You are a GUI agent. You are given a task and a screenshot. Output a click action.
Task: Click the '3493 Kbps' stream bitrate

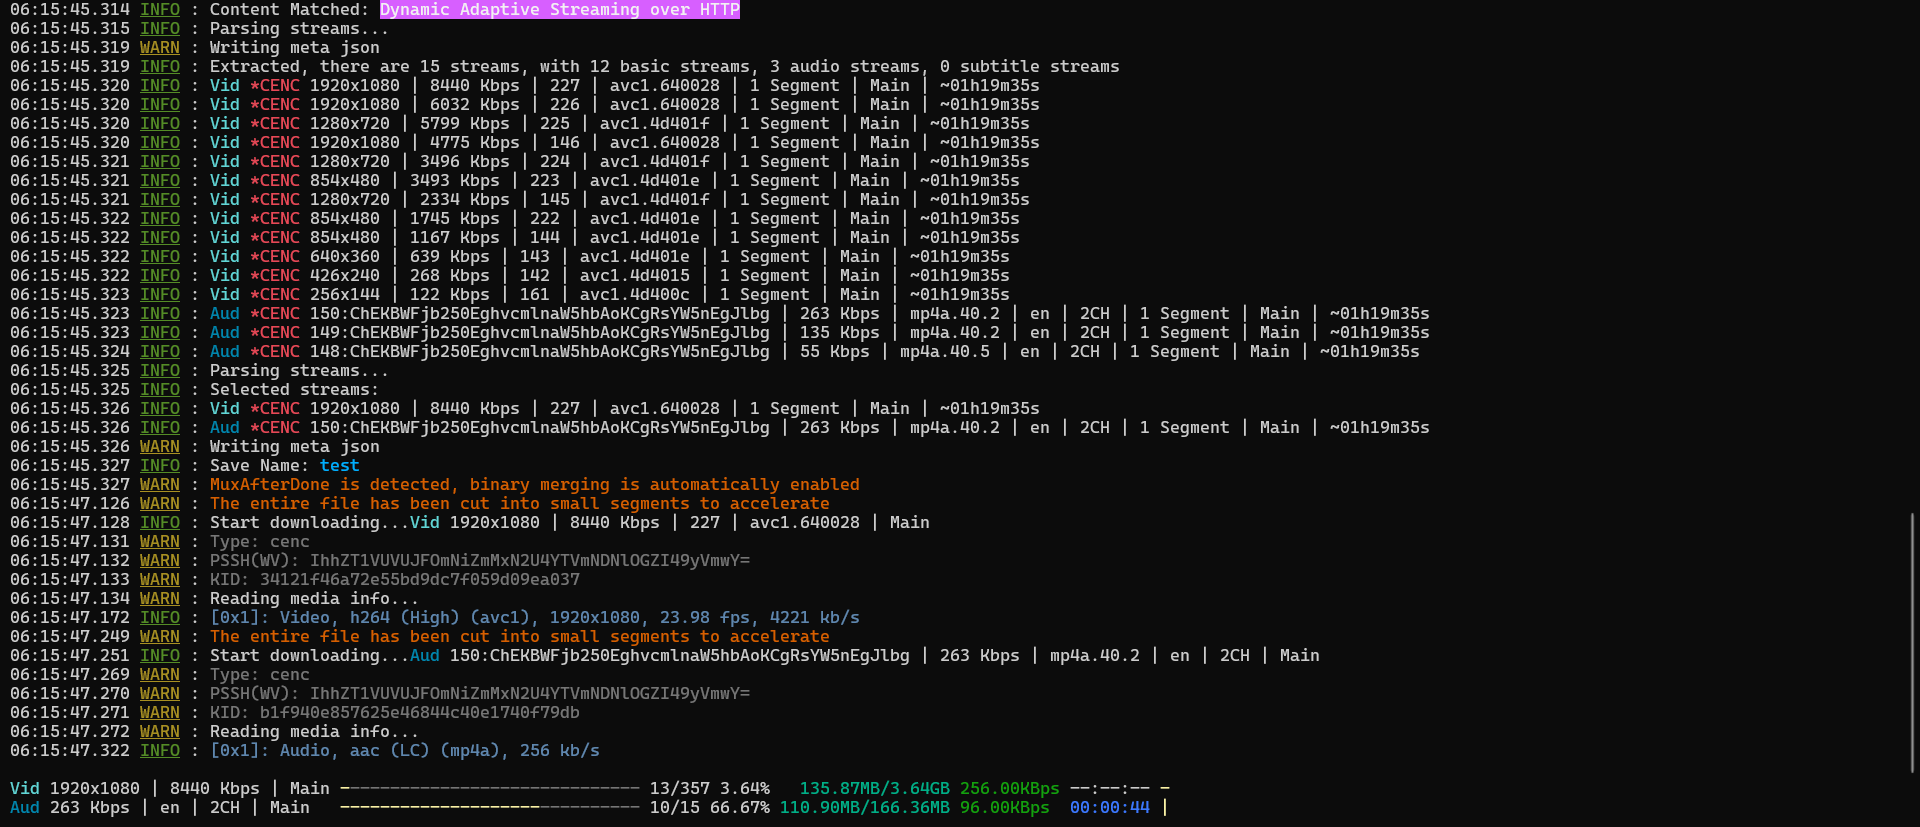tap(455, 181)
